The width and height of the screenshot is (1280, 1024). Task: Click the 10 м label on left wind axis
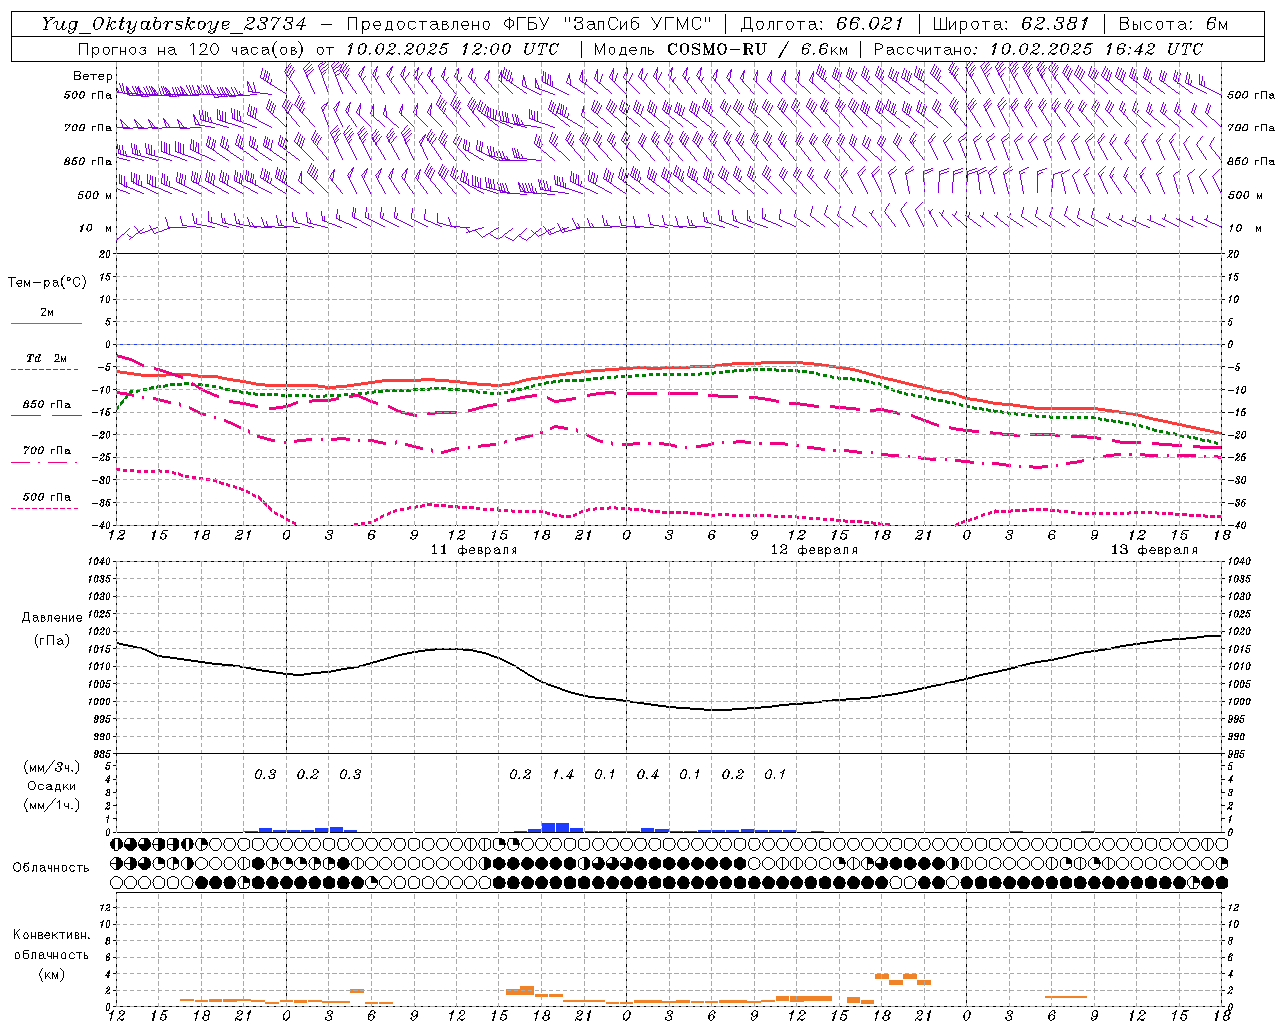tap(96, 229)
